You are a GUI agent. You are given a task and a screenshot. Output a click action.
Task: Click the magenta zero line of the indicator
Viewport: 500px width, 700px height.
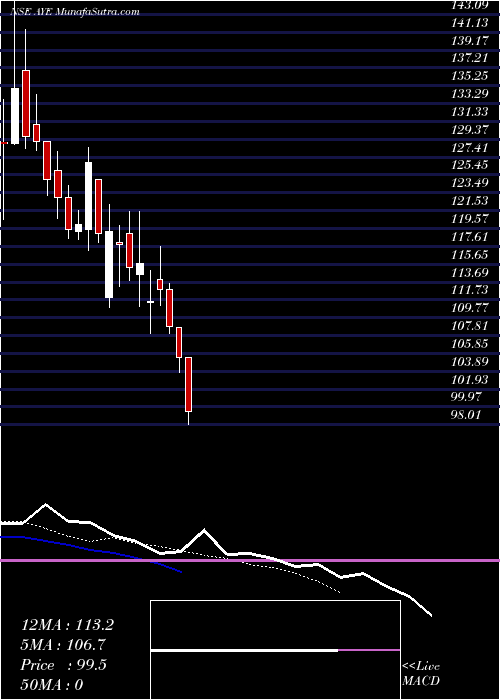[250, 560]
